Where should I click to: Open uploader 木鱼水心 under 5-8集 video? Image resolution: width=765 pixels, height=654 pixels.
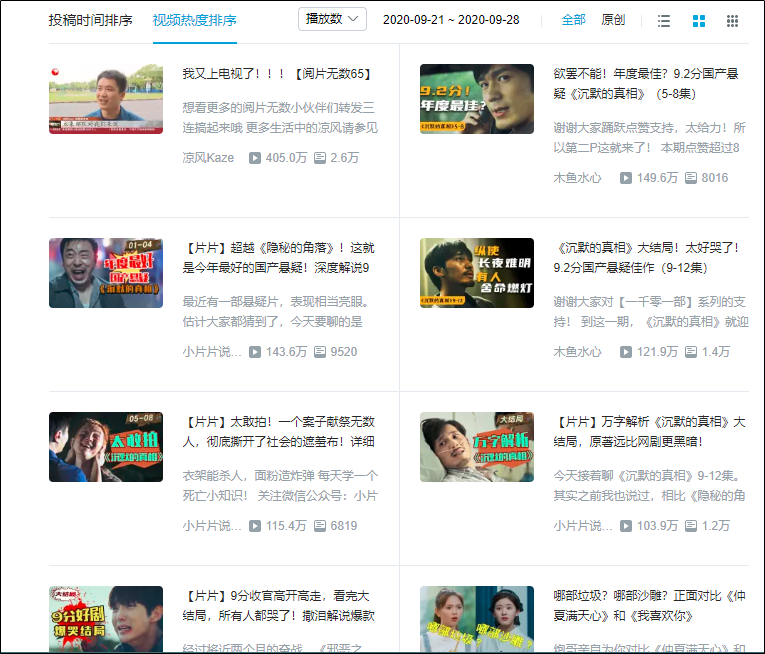pyautogui.click(x=577, y=178)
